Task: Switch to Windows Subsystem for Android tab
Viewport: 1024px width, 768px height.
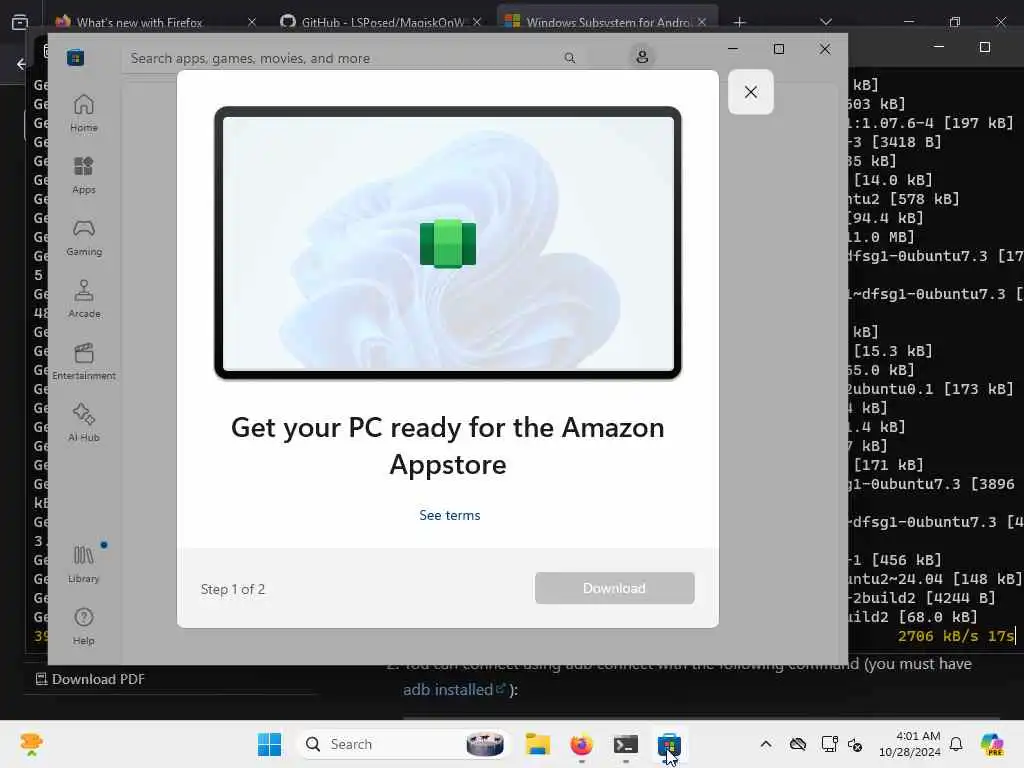Action: click(x=607, y=22)
